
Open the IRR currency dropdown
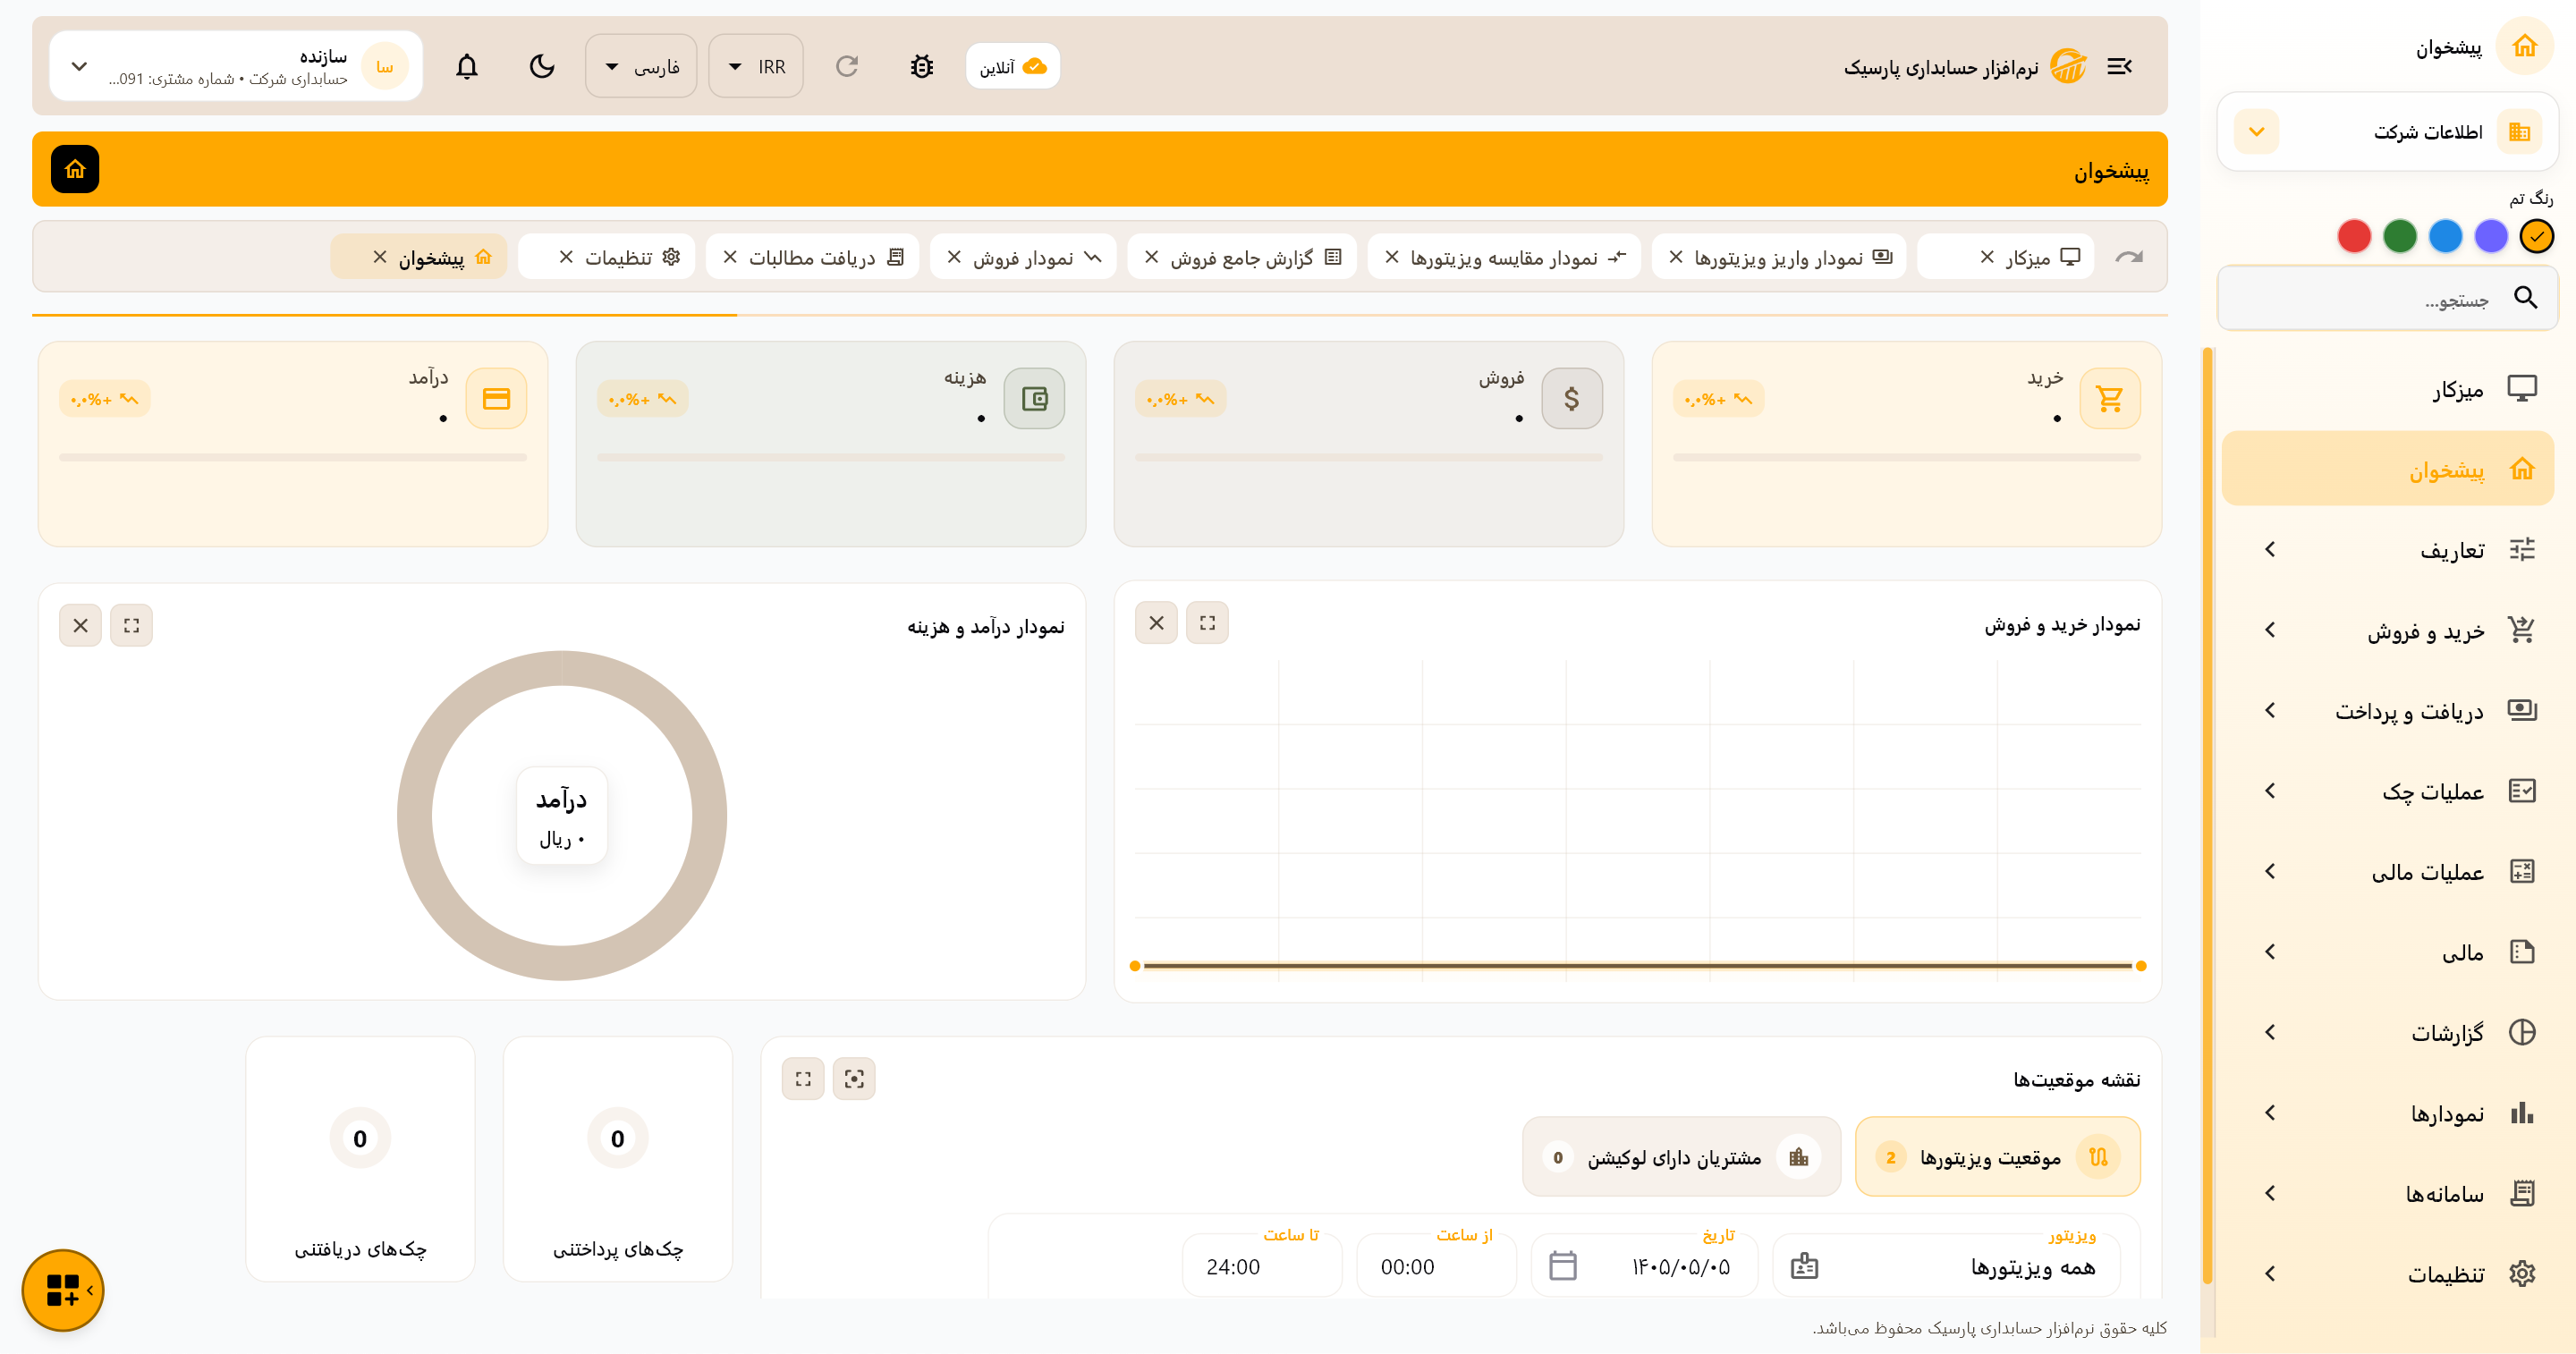[756, 66]
